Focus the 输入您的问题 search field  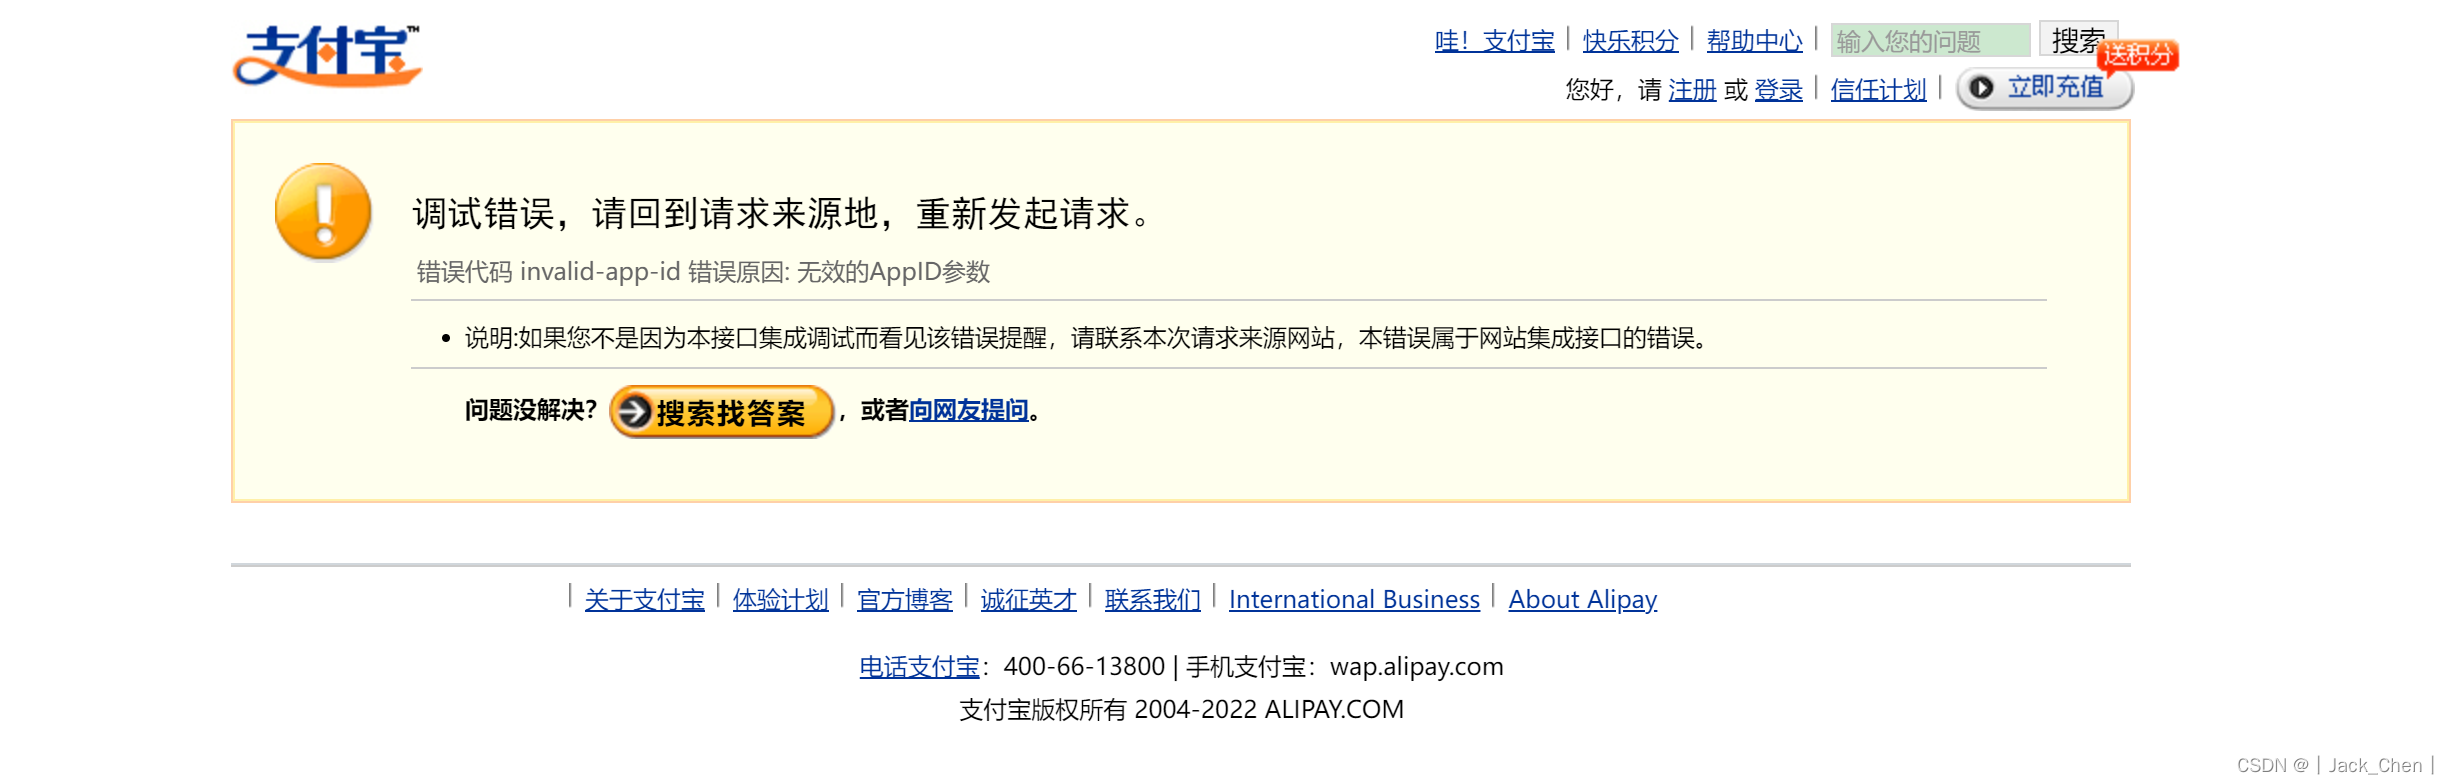click(x=1930, y=41)
